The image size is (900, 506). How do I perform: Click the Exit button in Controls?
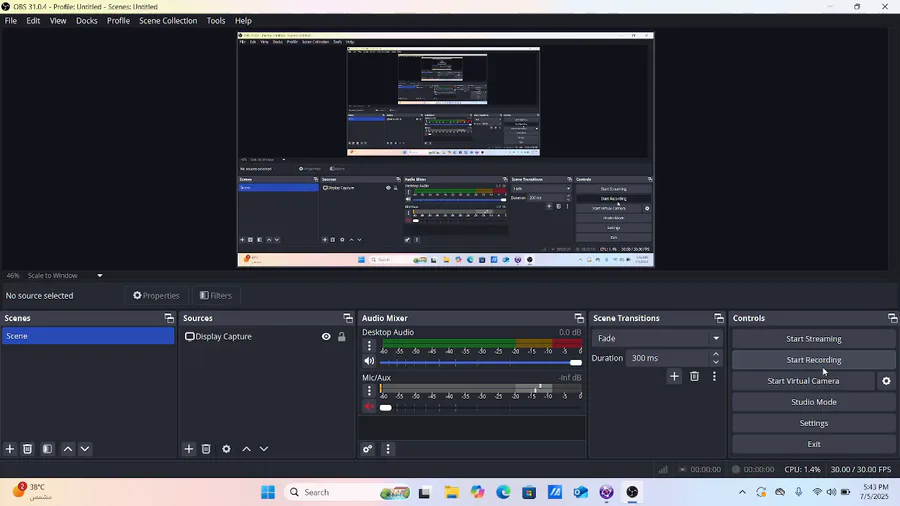point(813,444)
